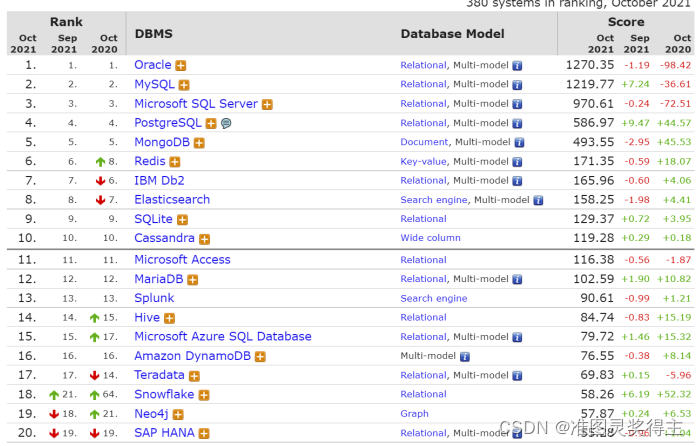Viewport: 699px width, 446px height.
Task: Click the orange plus icon next to PostgreSQL
Action: [211, 124]
